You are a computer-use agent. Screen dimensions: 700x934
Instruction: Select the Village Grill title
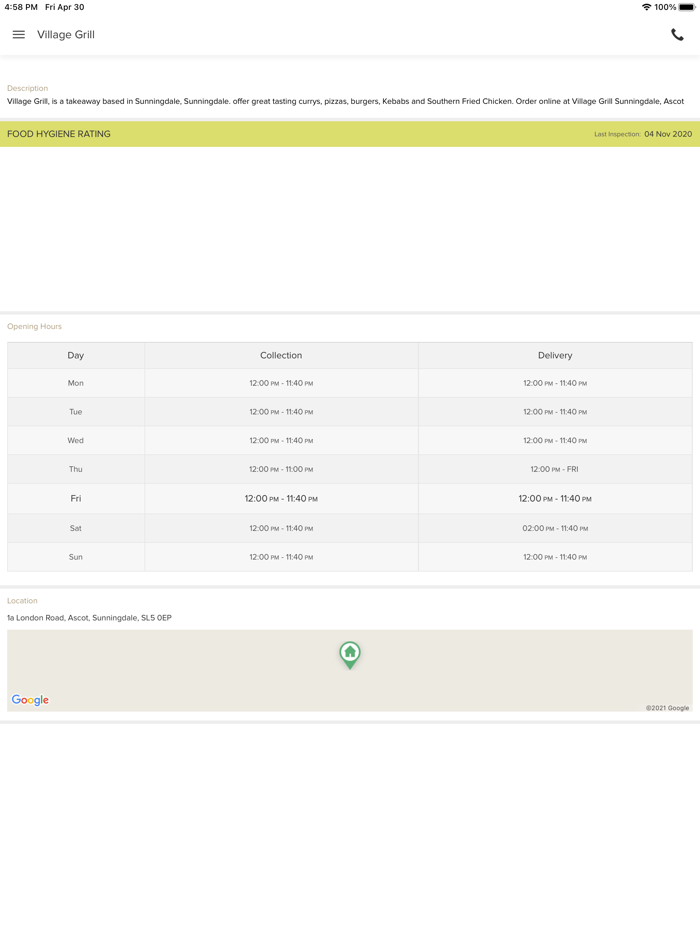point(66,35)
